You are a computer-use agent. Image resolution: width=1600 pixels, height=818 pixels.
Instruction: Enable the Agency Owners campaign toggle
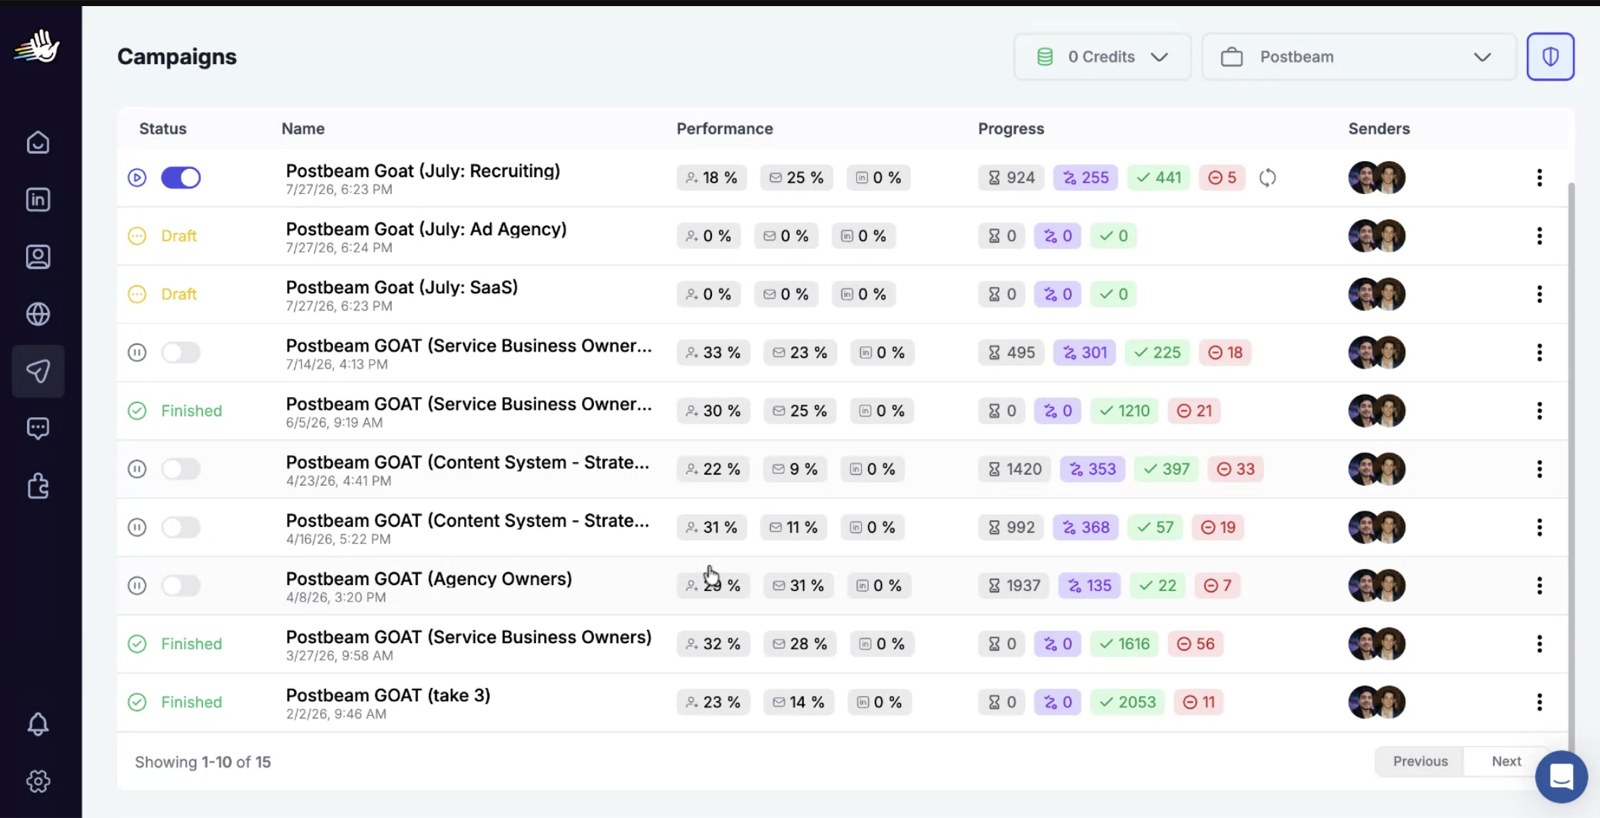(x=181, y=586)
